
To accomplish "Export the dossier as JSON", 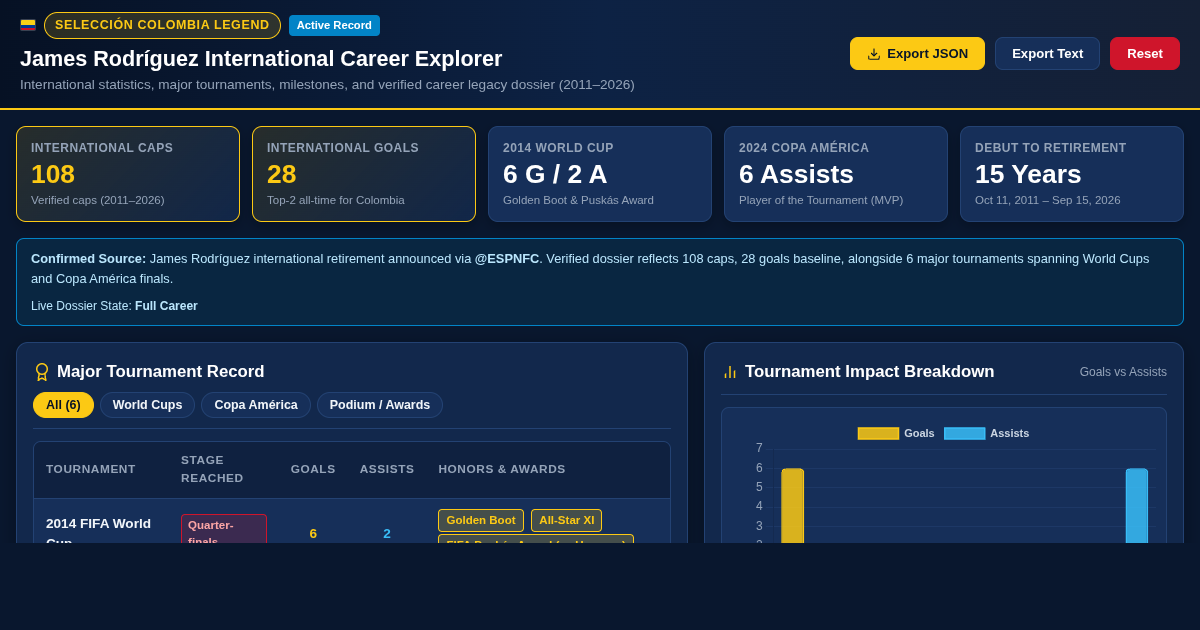I will 917,54.
